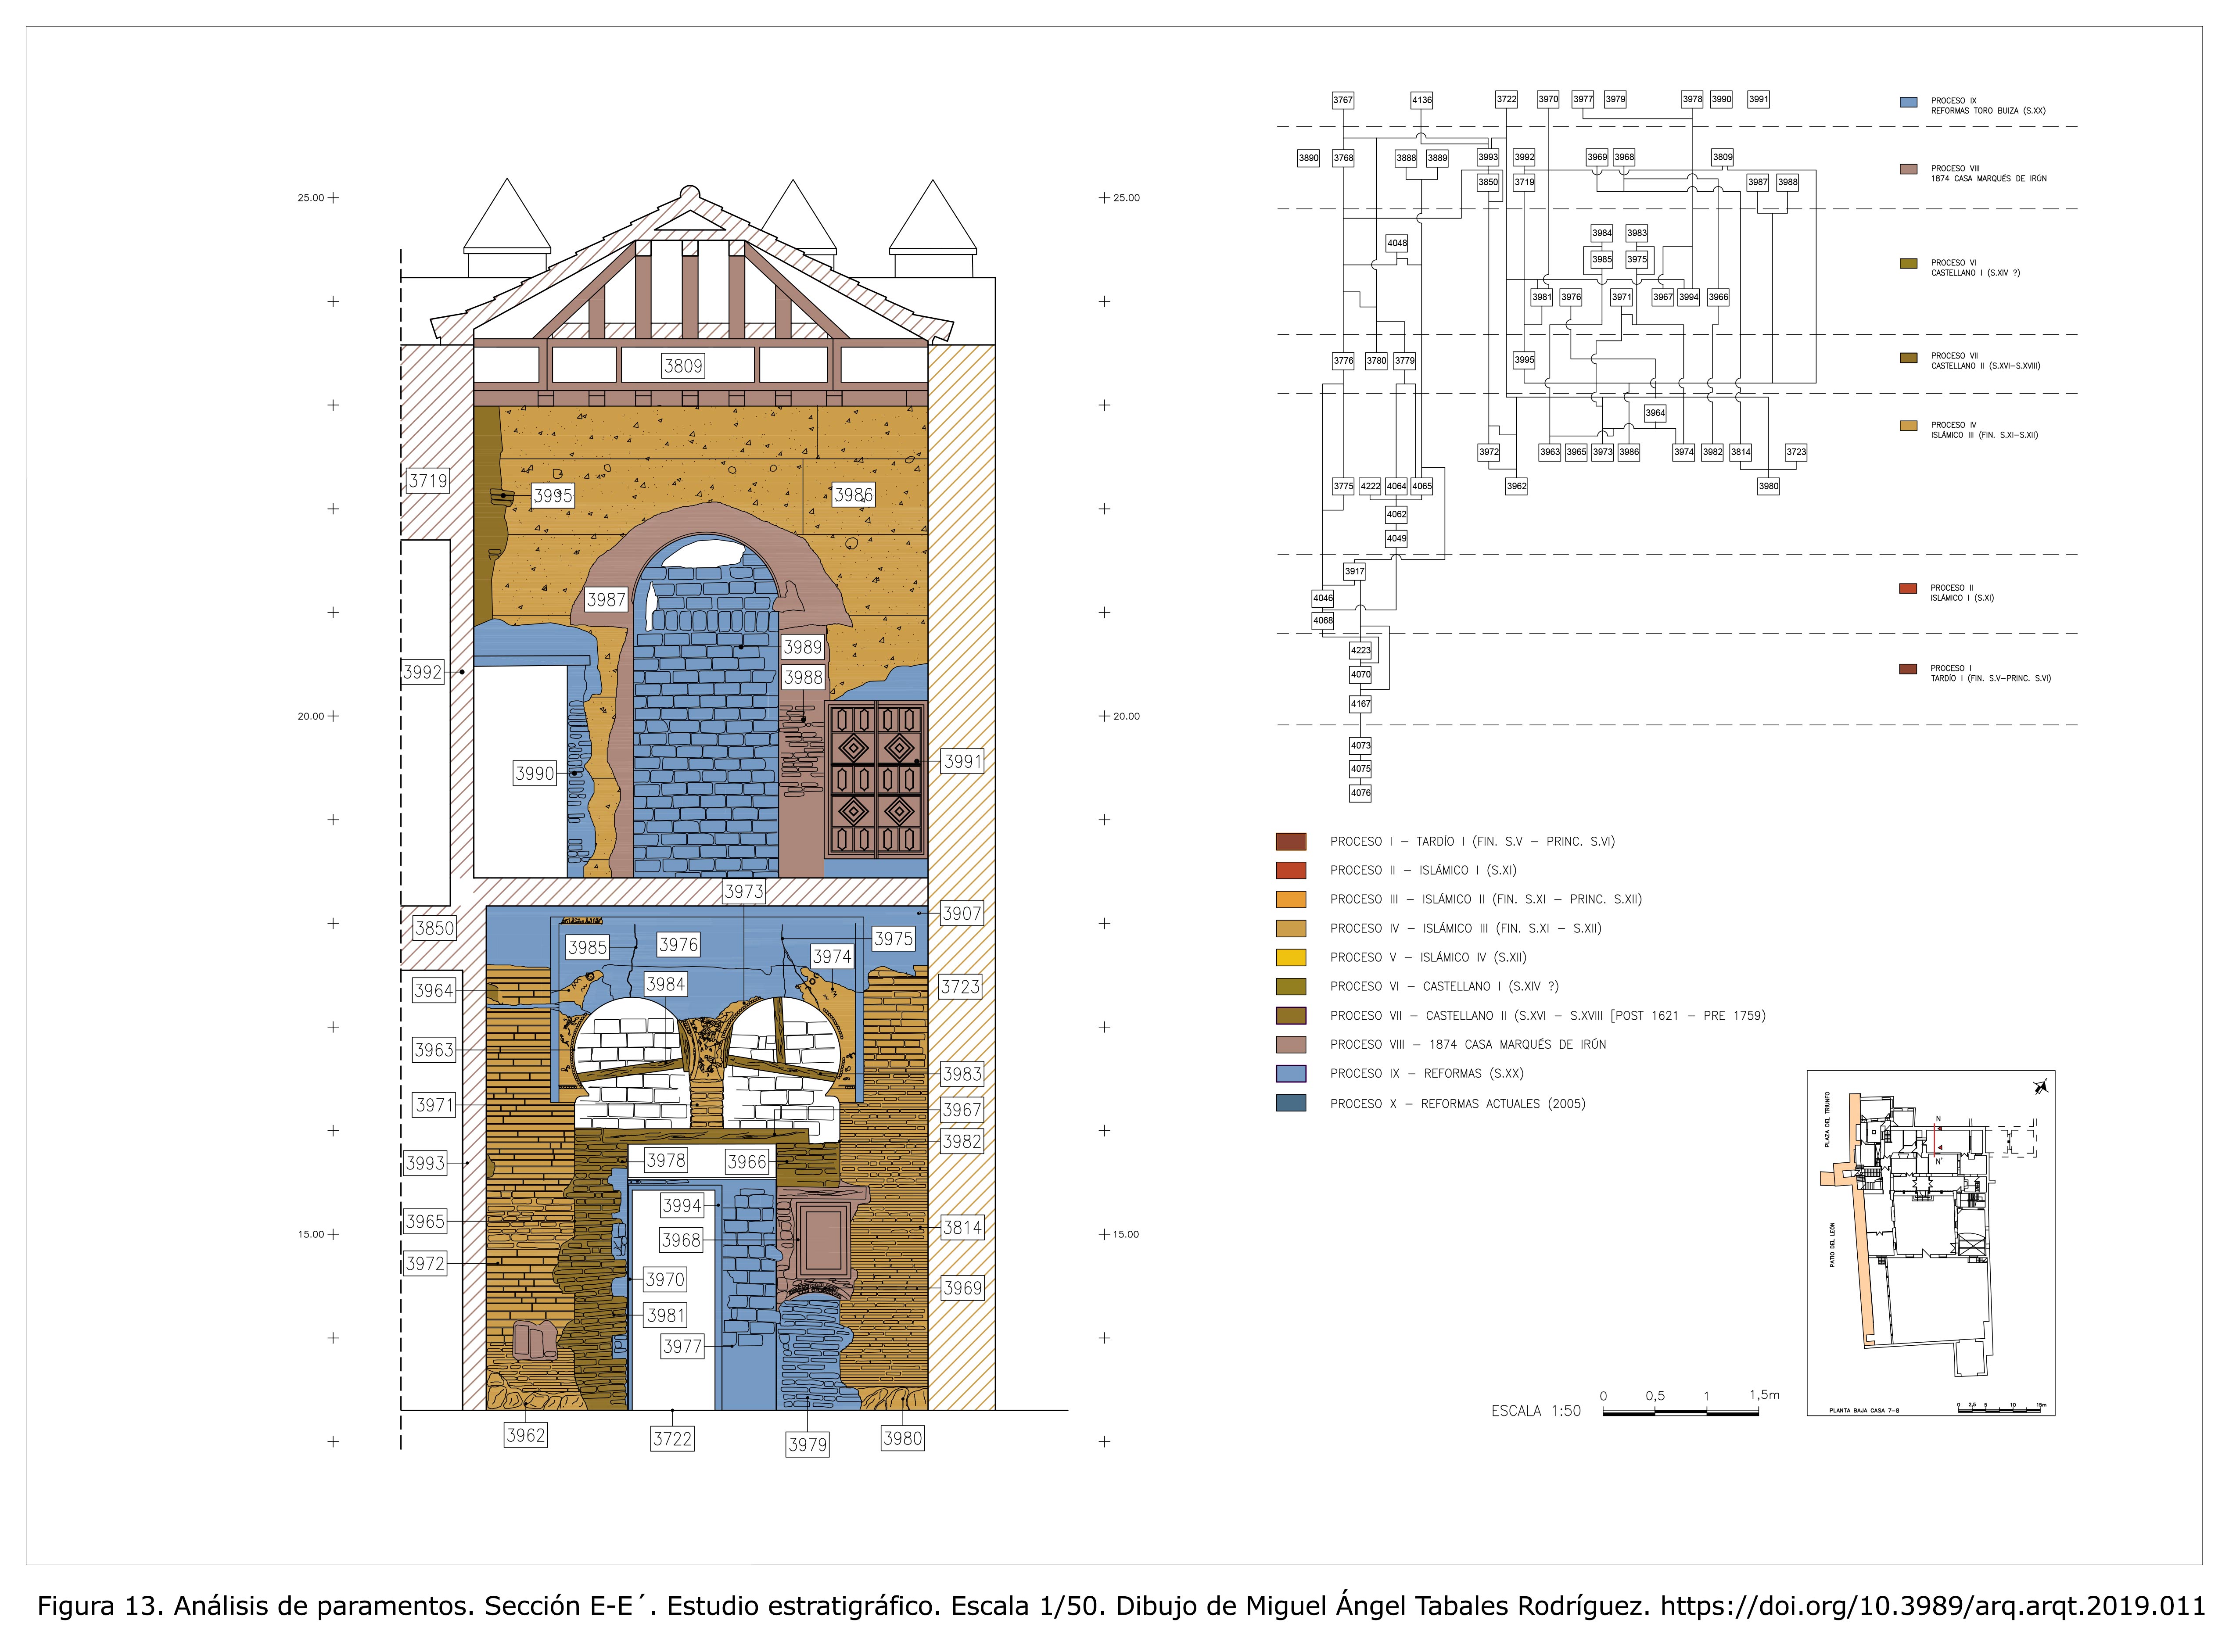This screenshot has height=1652, width=2229.
Task: Click the 'ESCALA 1:50' scale label
Action: pos(1536,1411)
